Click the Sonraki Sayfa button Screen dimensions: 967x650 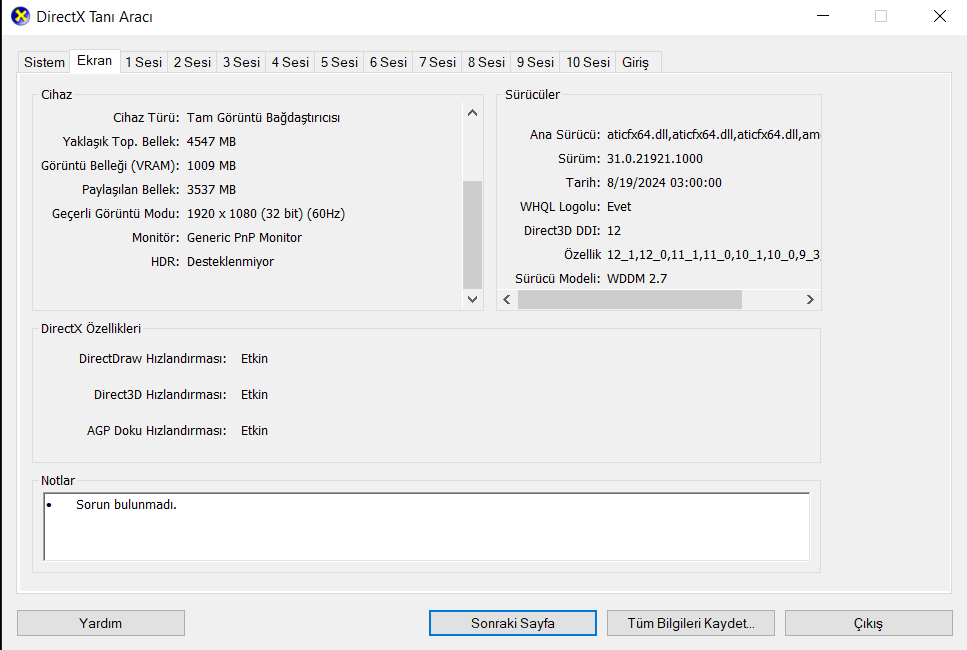pos(512,623)
